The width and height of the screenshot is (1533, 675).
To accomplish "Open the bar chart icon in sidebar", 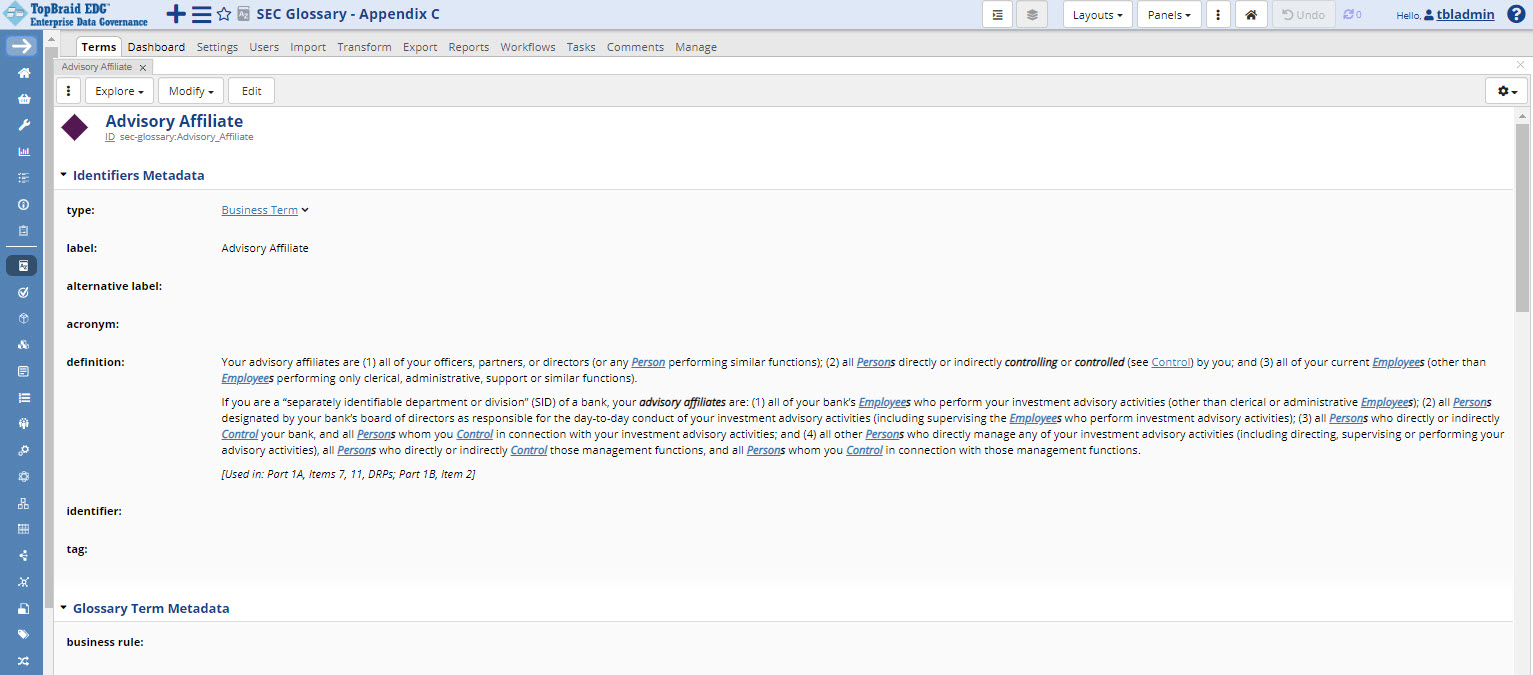I will (x=23, y=152).
